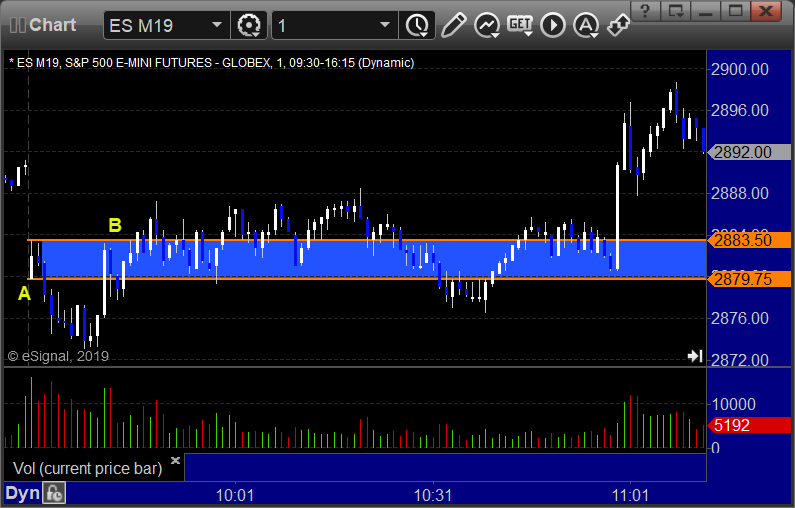
Task: Click the 2896.00 price axis label
Action: [740, 111]
